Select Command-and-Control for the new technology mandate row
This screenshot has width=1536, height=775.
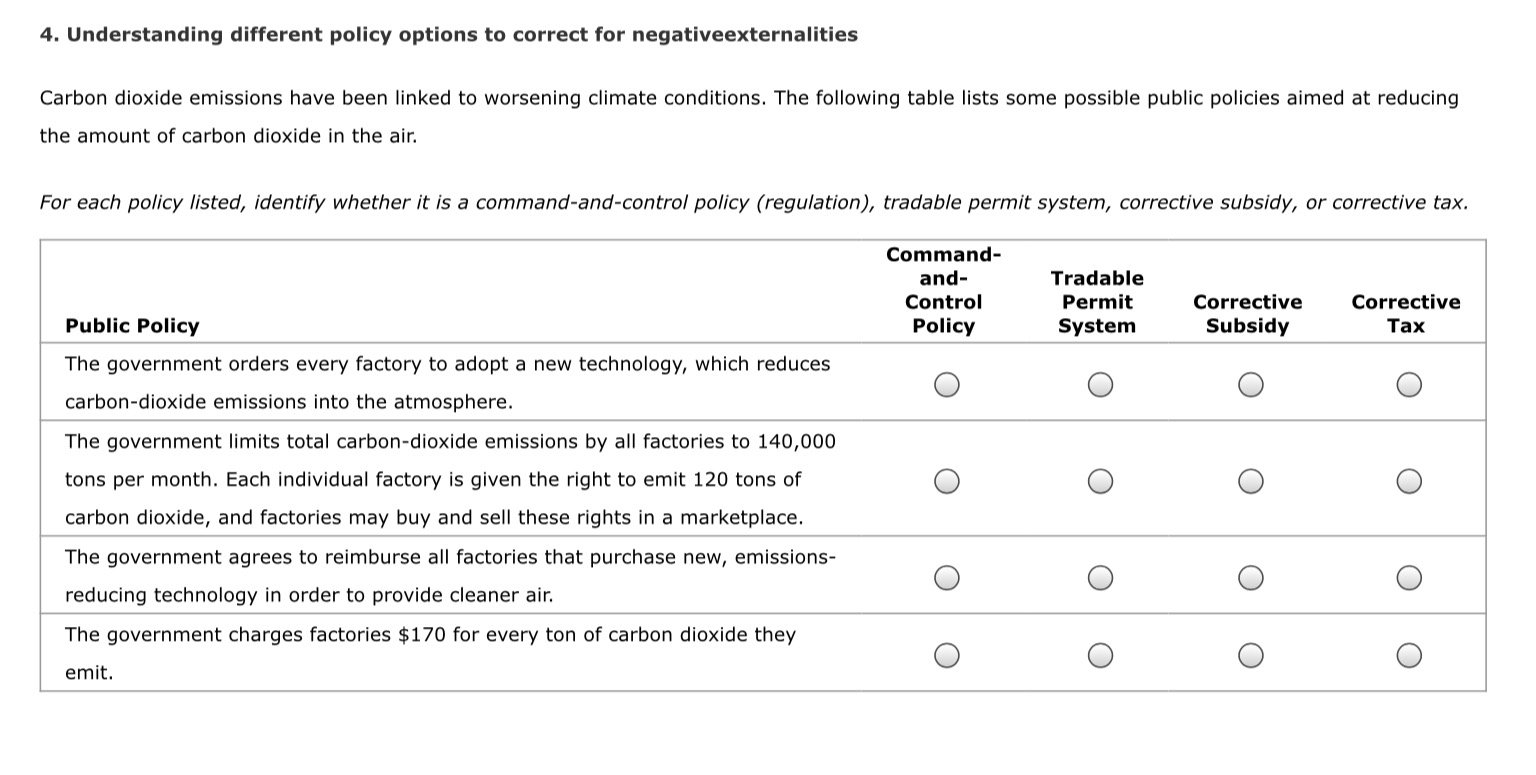click(x=948, y=383)
